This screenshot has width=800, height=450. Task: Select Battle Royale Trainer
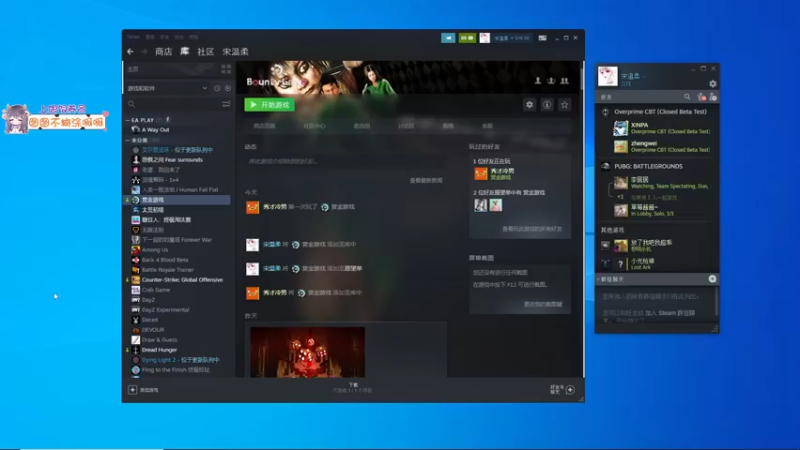[167, 269]
